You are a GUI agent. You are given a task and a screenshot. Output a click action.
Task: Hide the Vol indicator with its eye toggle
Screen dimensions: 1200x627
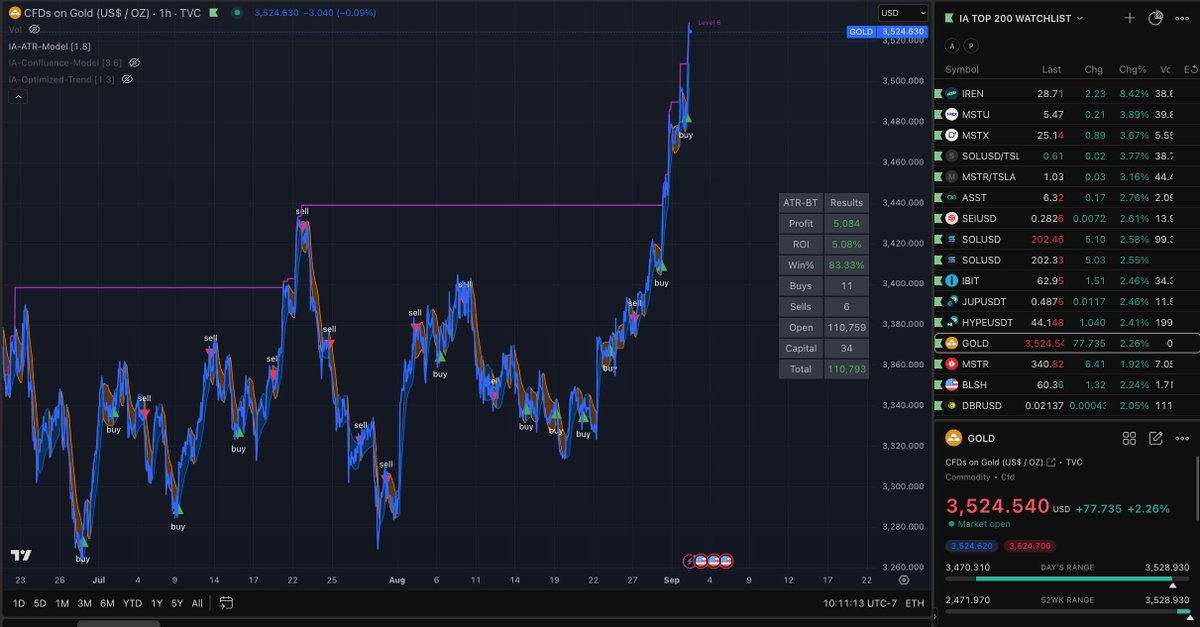(x=36, y=29)
